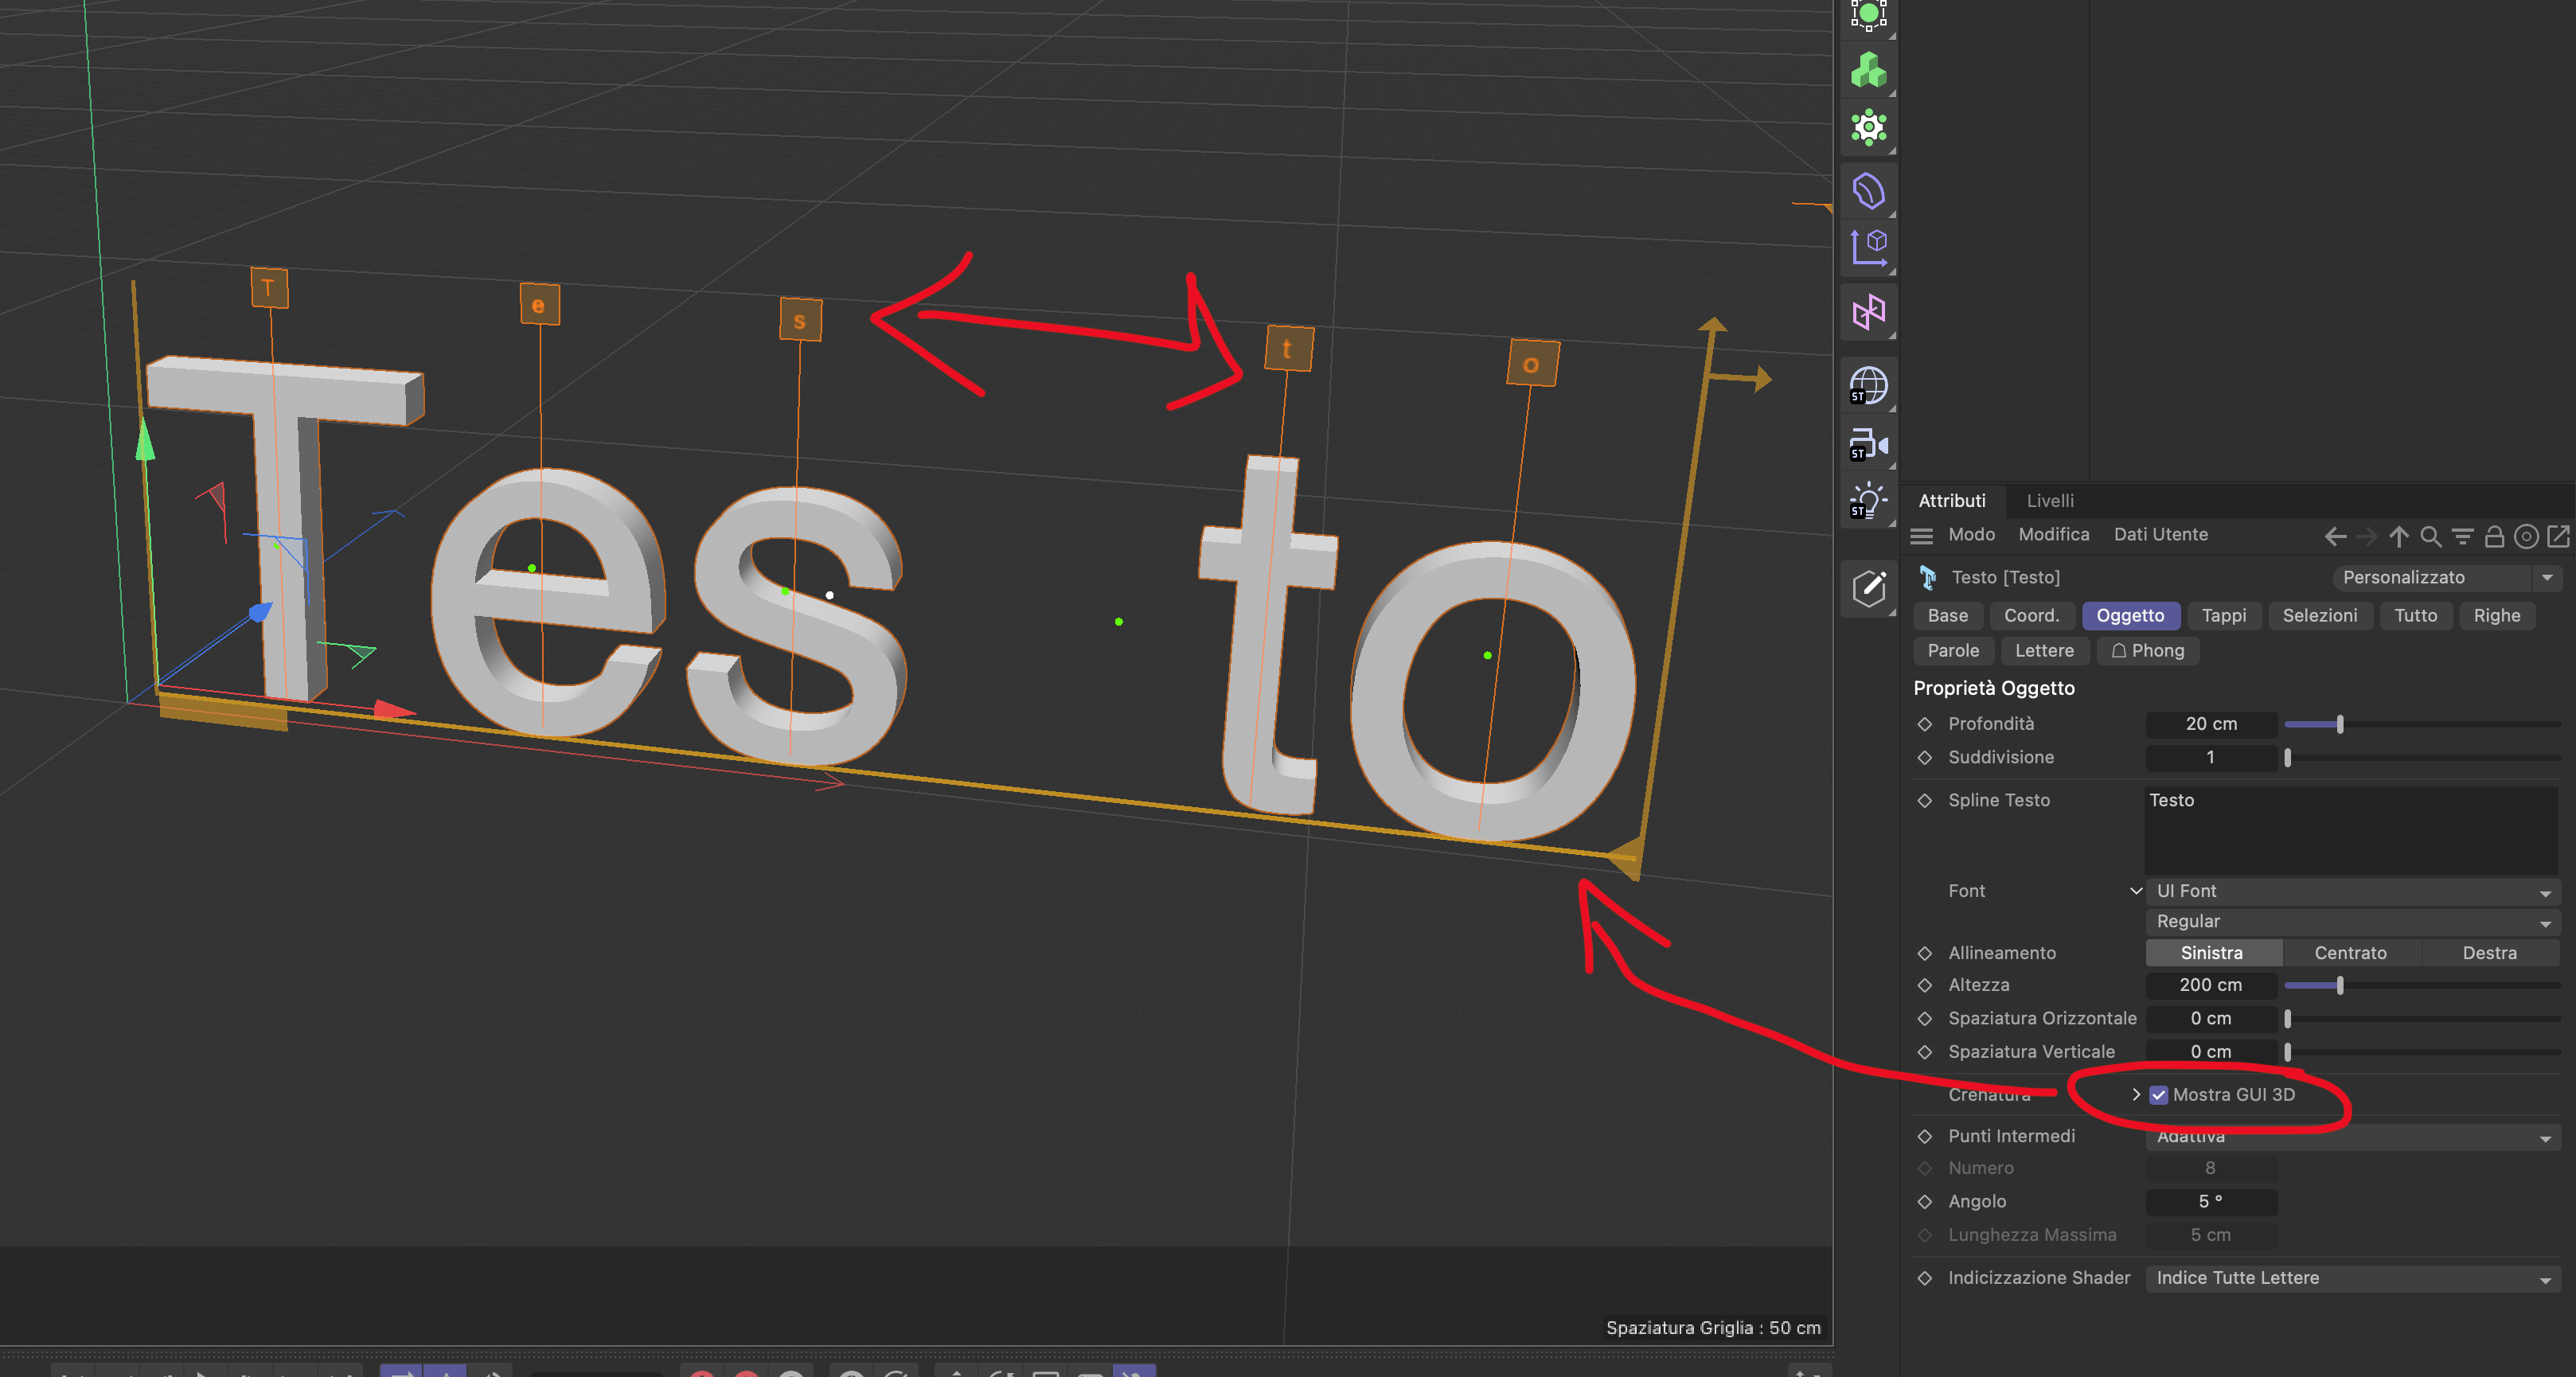The image size is (2576, 1377).
Task: Open the Indicizzazione Shader dropdown
Action: point(2349,1278)
